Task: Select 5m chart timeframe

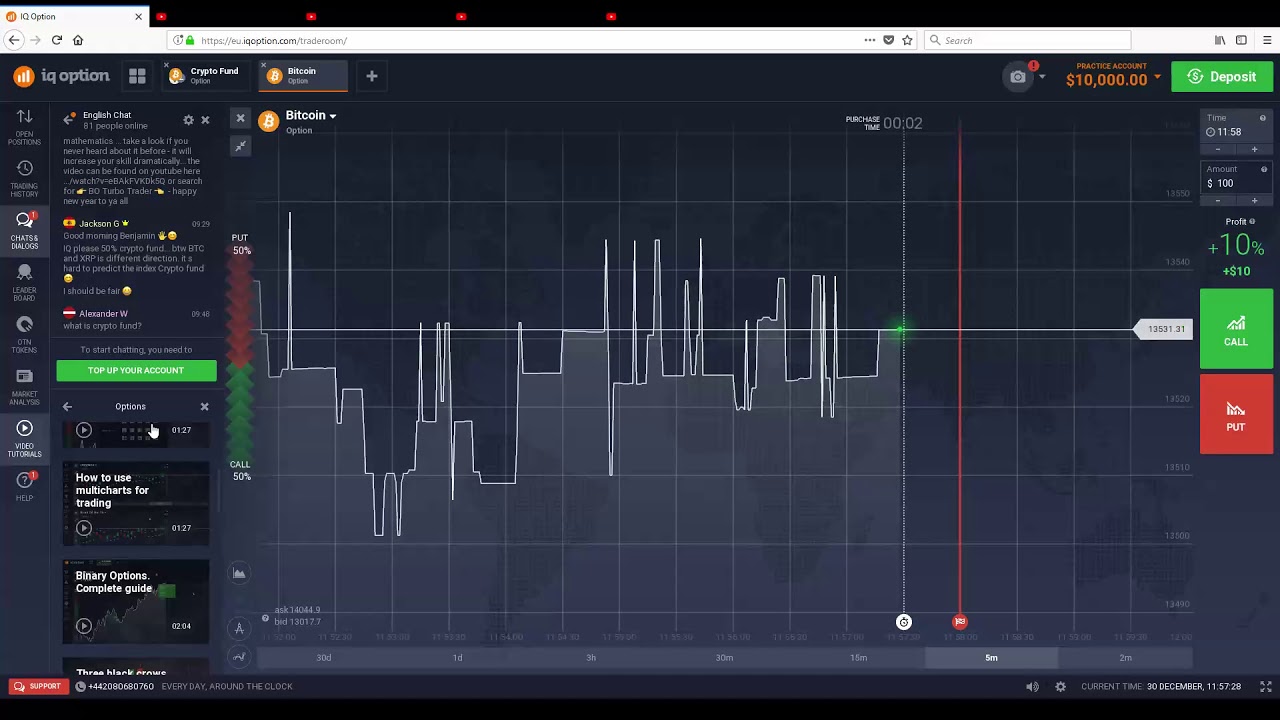Action: tap(991, 658)
